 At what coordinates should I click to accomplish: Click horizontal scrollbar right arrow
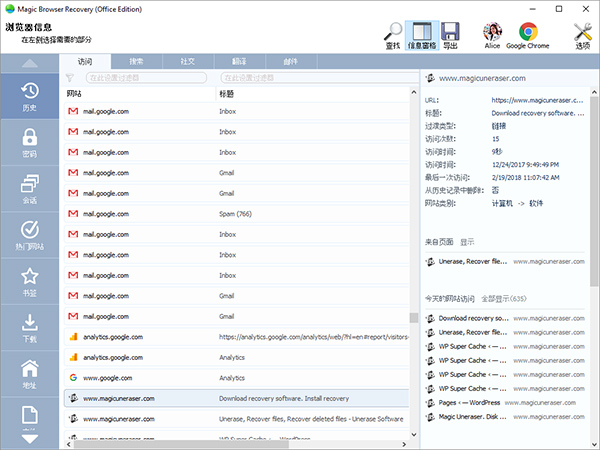[x=404, y=444]
